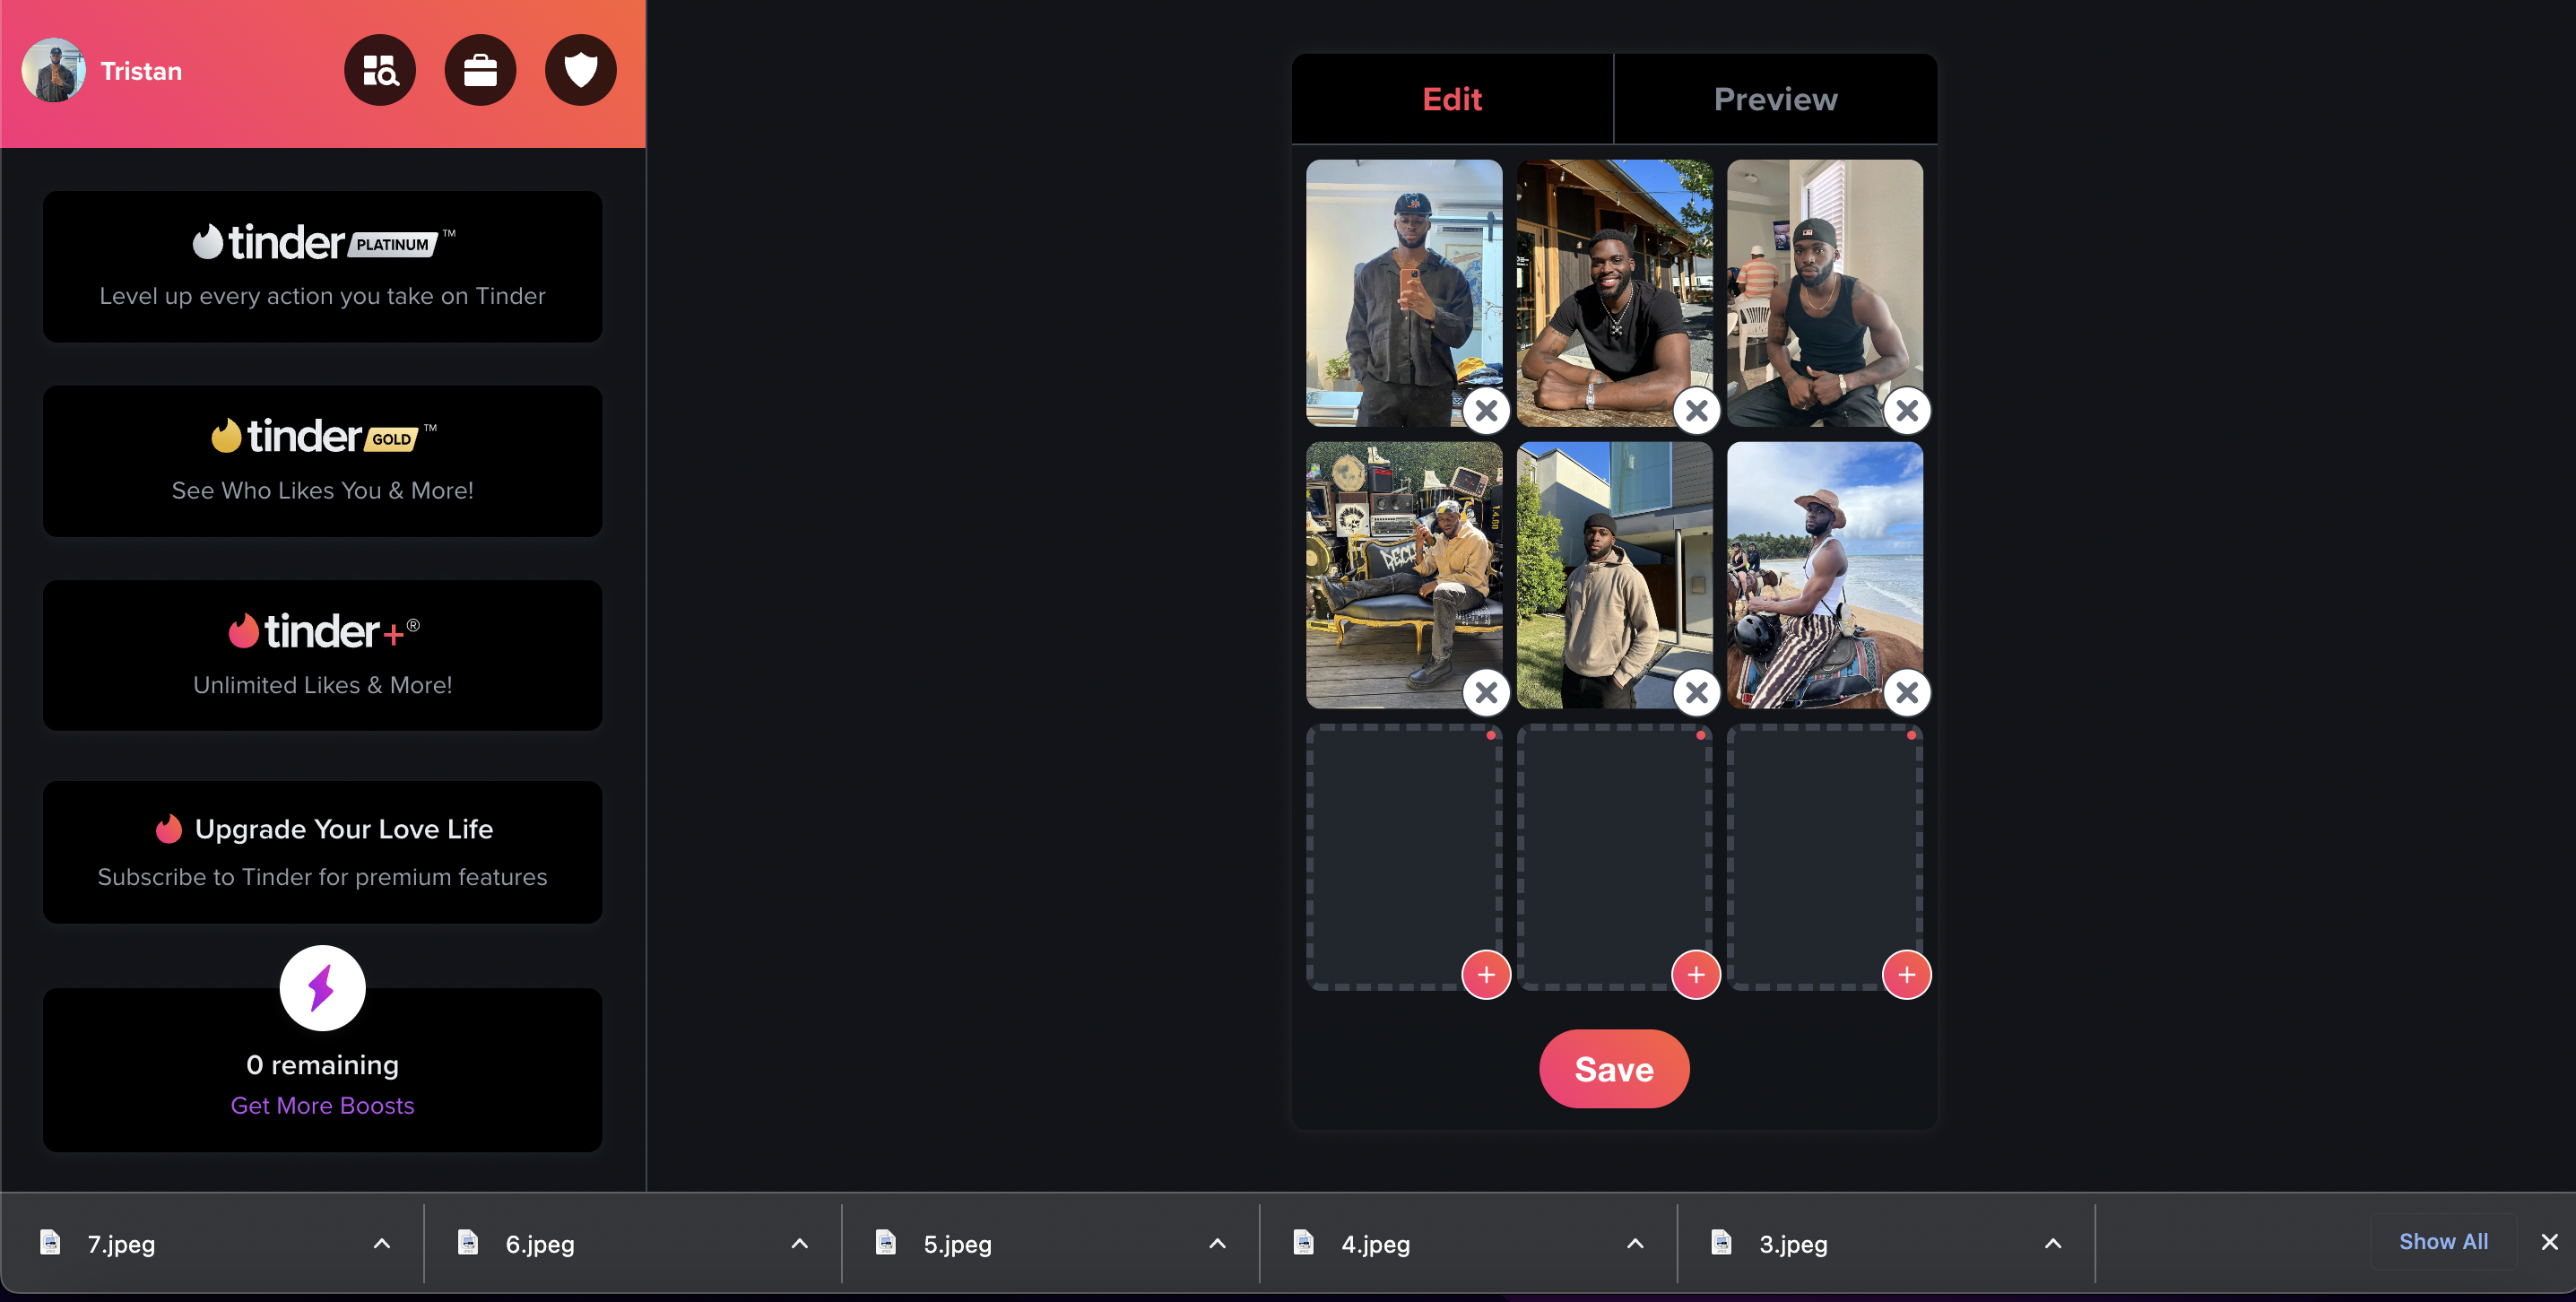The width and height of the screenshot is (2576, 1302).
Task: Expand the 3.jpeg download options arrow
Action: point(2053,1243)
